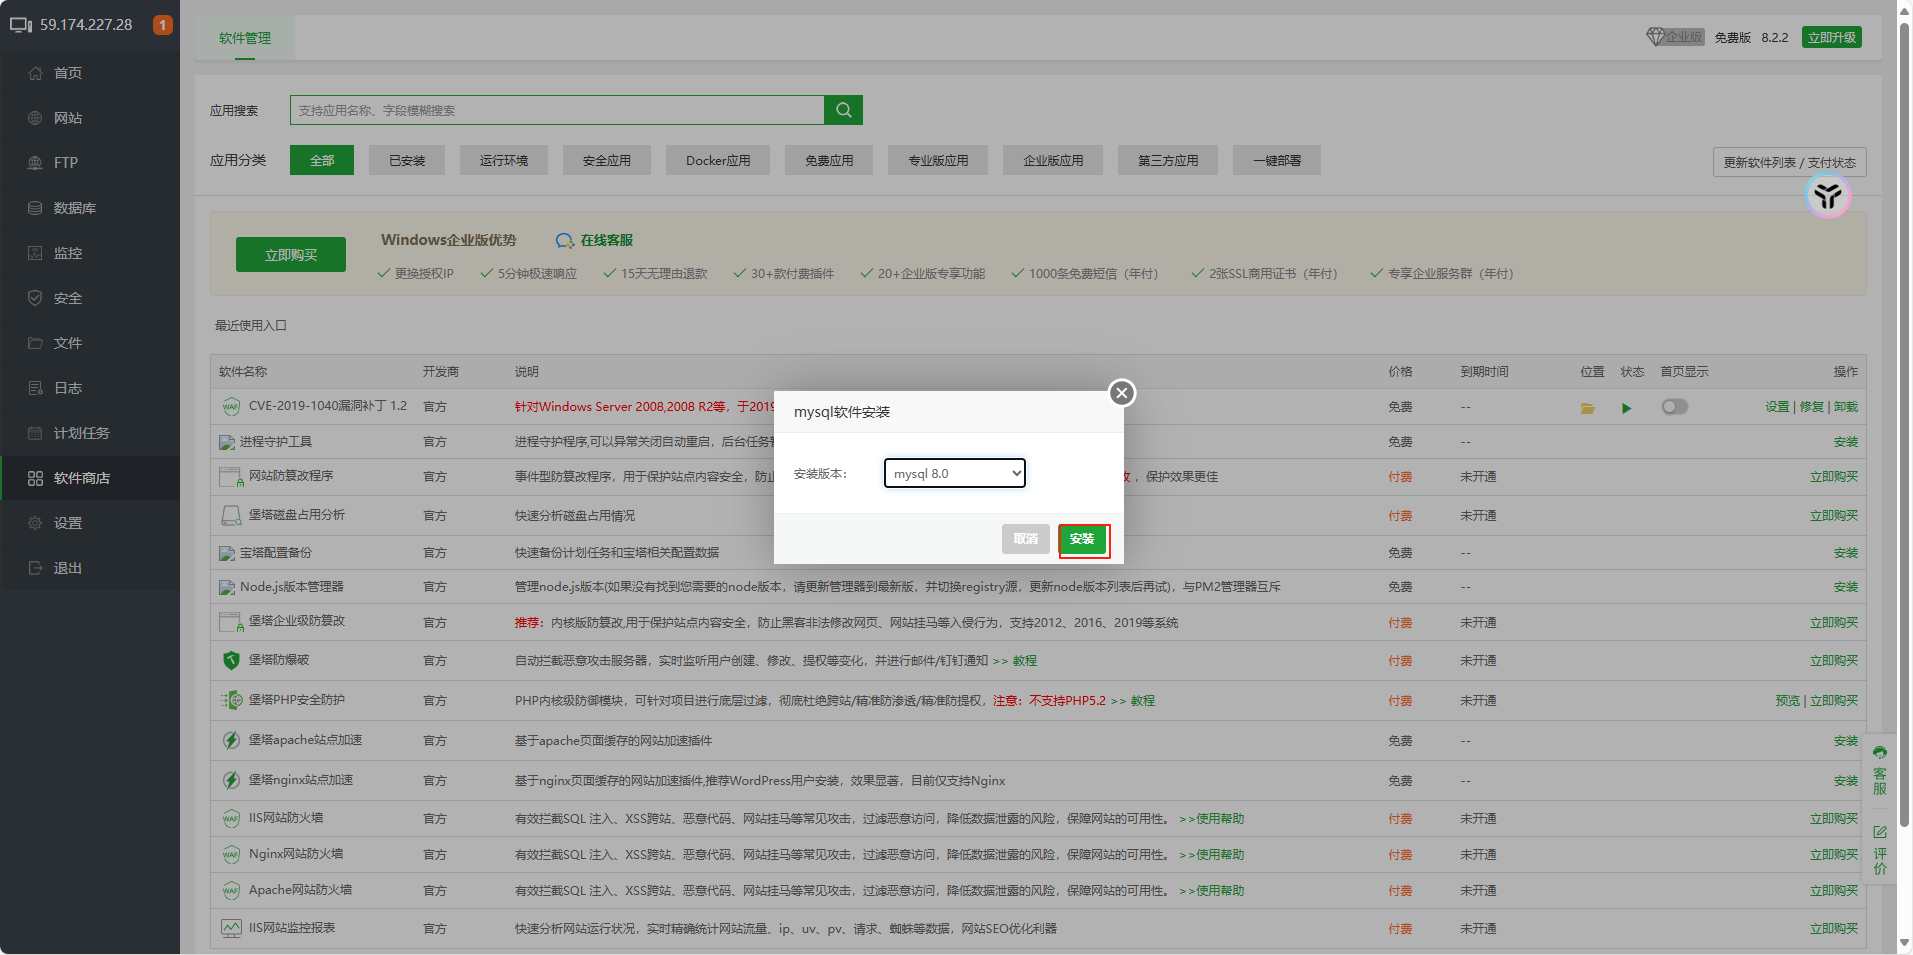Click the notification badge next to IP

pyautogui.click(x=162, y=25)
